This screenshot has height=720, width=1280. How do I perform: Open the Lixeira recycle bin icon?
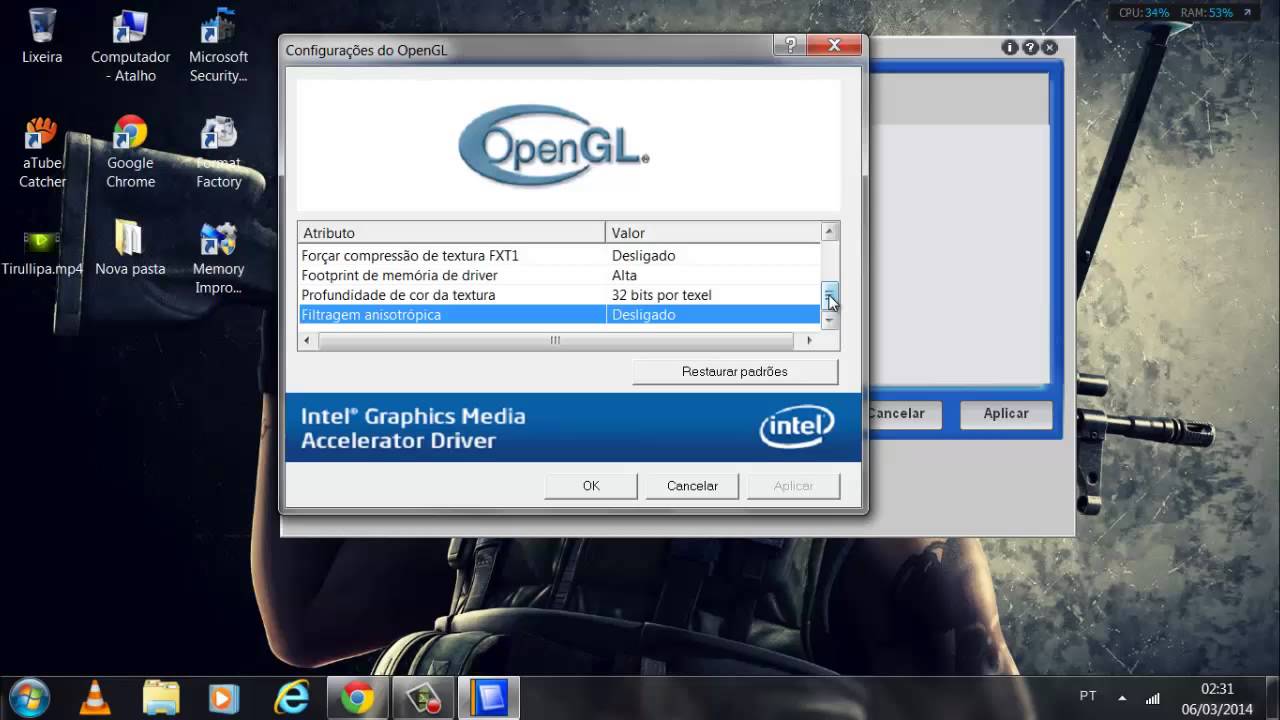coord(42,36)
